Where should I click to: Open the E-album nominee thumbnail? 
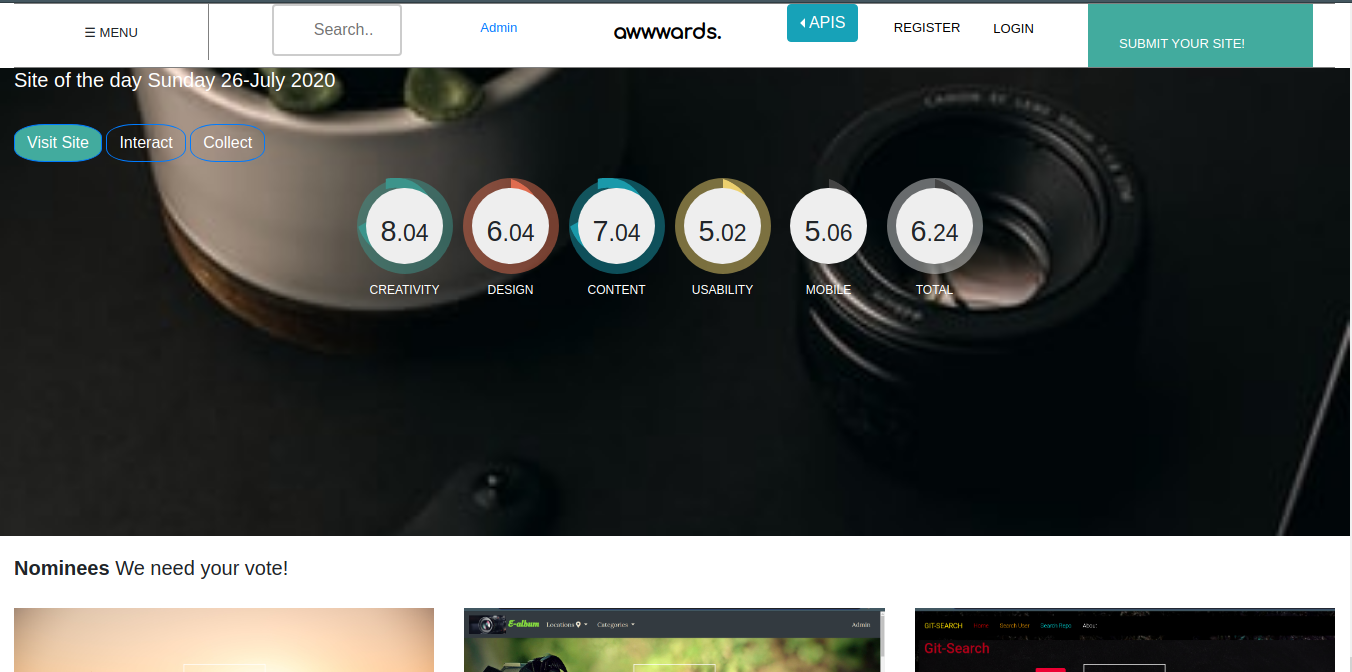[674, 642]
